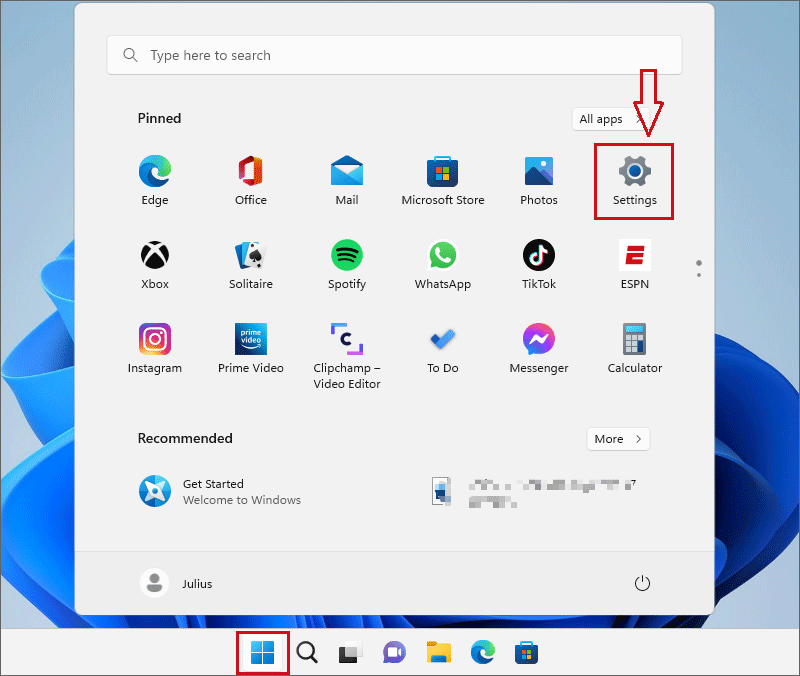Open the All apps list
The image size is (800, 676).
610,119
